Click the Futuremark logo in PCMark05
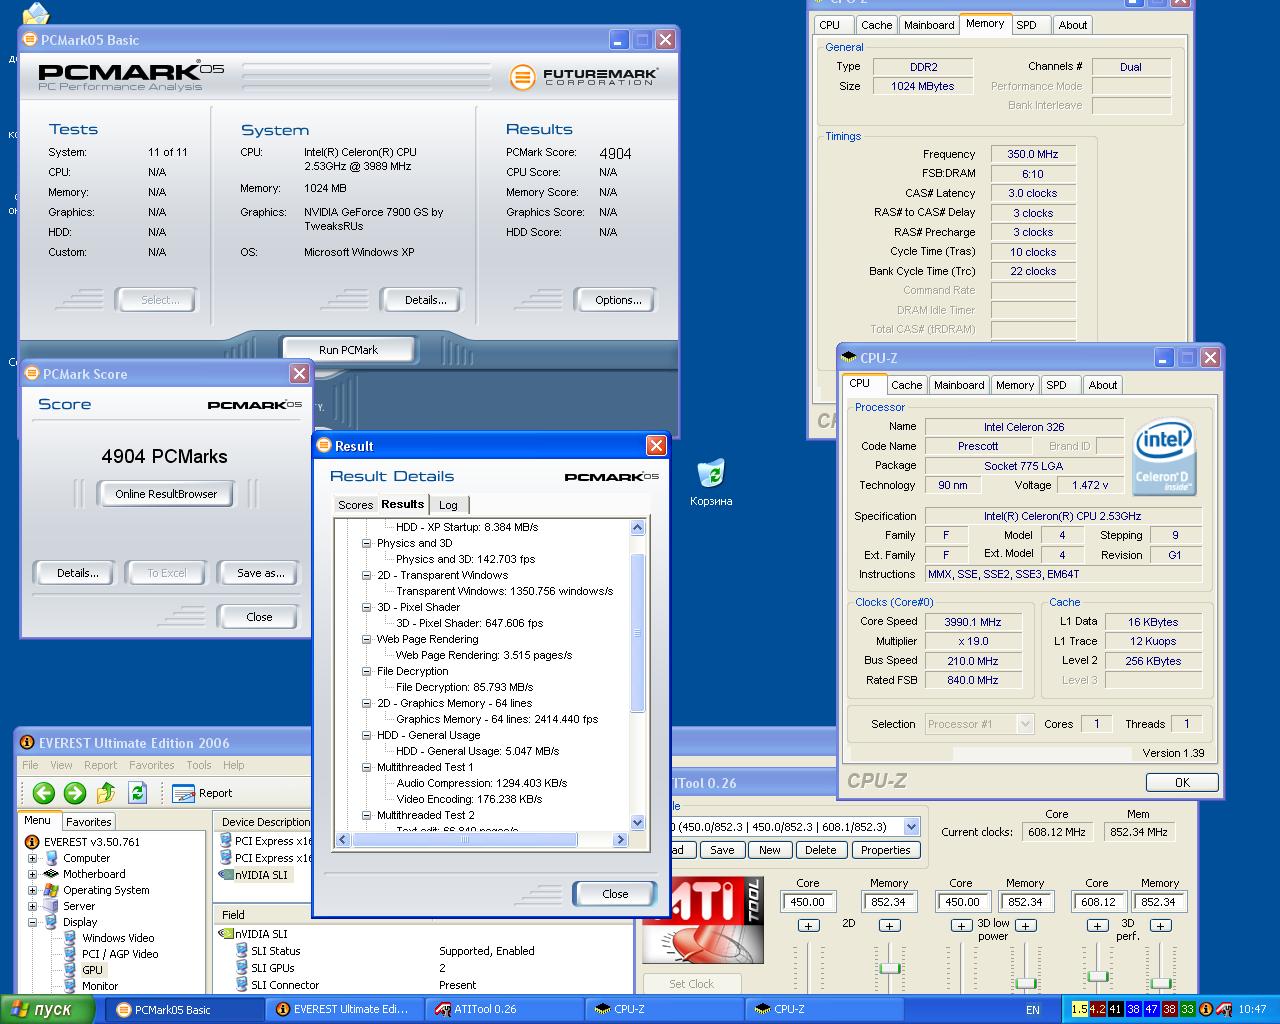The image size is (1280, 1024). [584, 76]
